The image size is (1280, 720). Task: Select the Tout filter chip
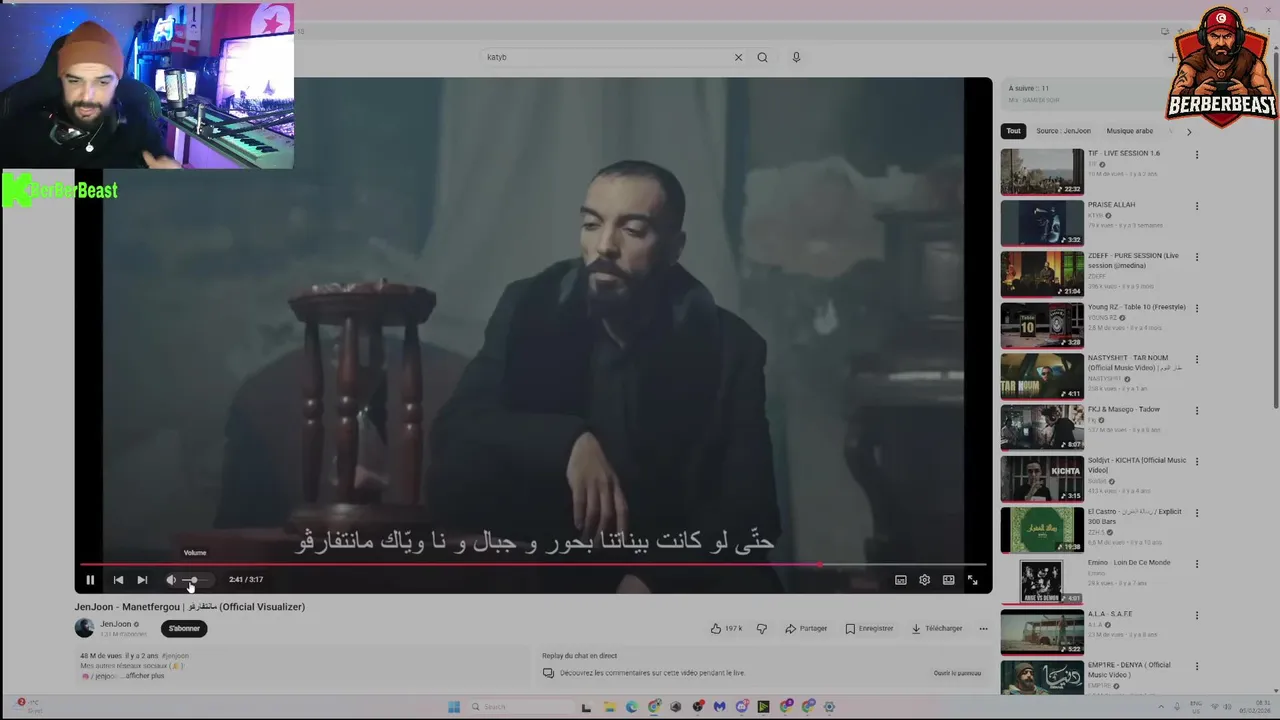pyautogui.click(x=1014, y=131)
